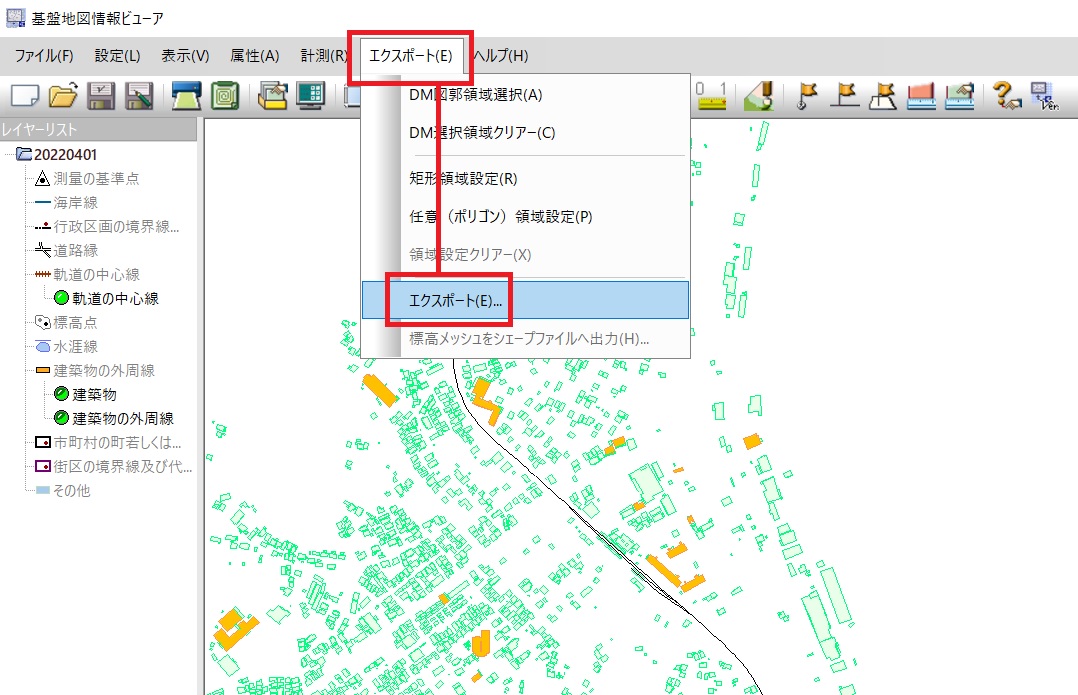Select the 測量の基準点 layer
This screenshot has height=695, width=1078.
pyautogui.click(x=96, y=179)
